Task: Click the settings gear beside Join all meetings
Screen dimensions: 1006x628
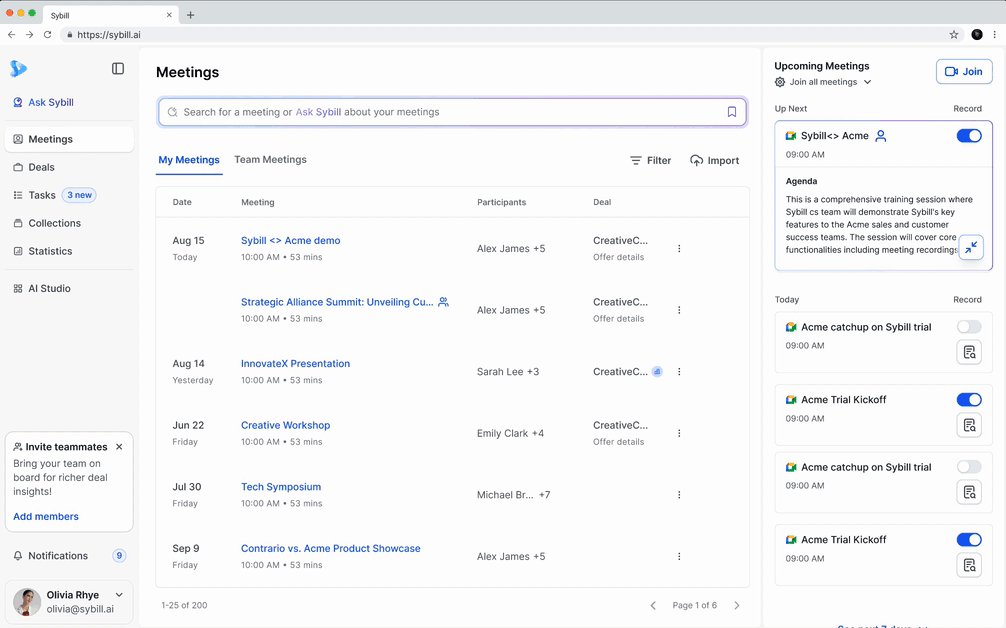Action: click(780, 82)
